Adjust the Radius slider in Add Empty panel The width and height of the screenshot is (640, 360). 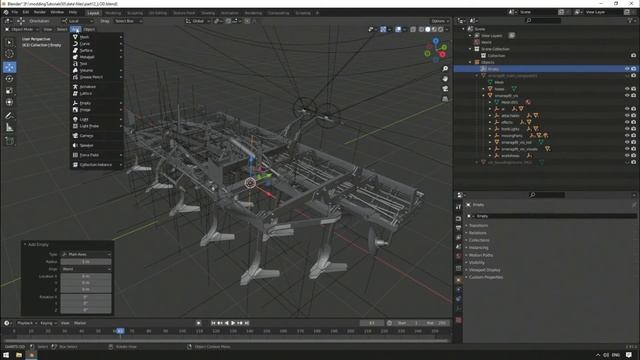pyautogui.click(x=86, y=262)
